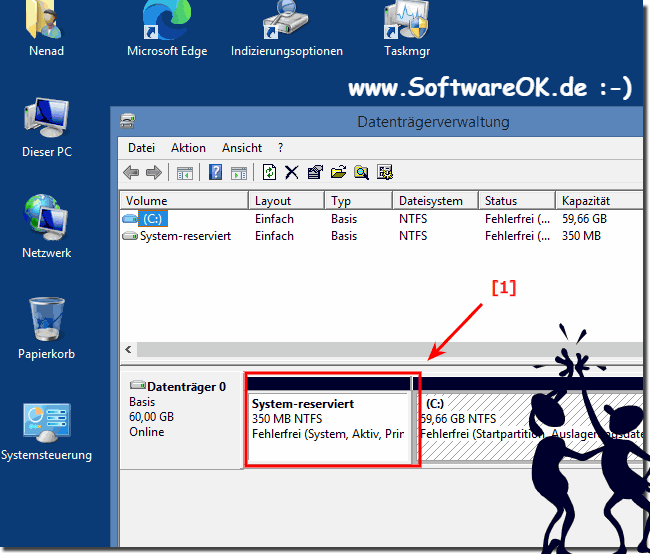Sort by Volume column header

[184, 201]
